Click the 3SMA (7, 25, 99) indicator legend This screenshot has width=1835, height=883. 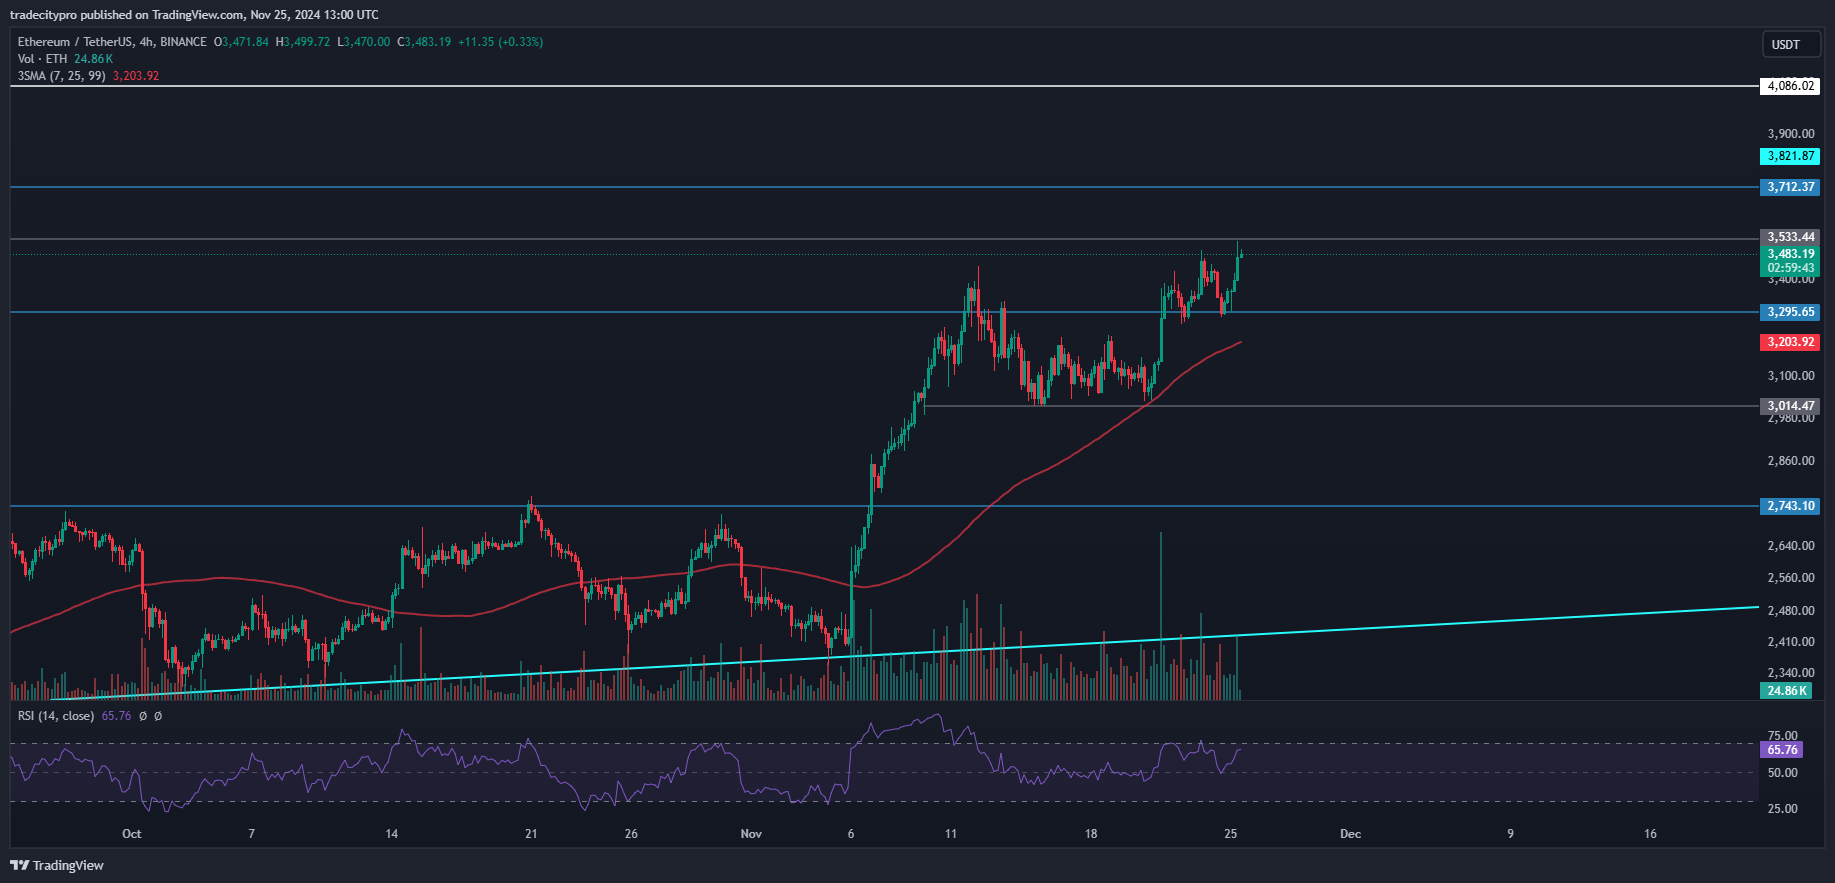click(x=61, y=76)
